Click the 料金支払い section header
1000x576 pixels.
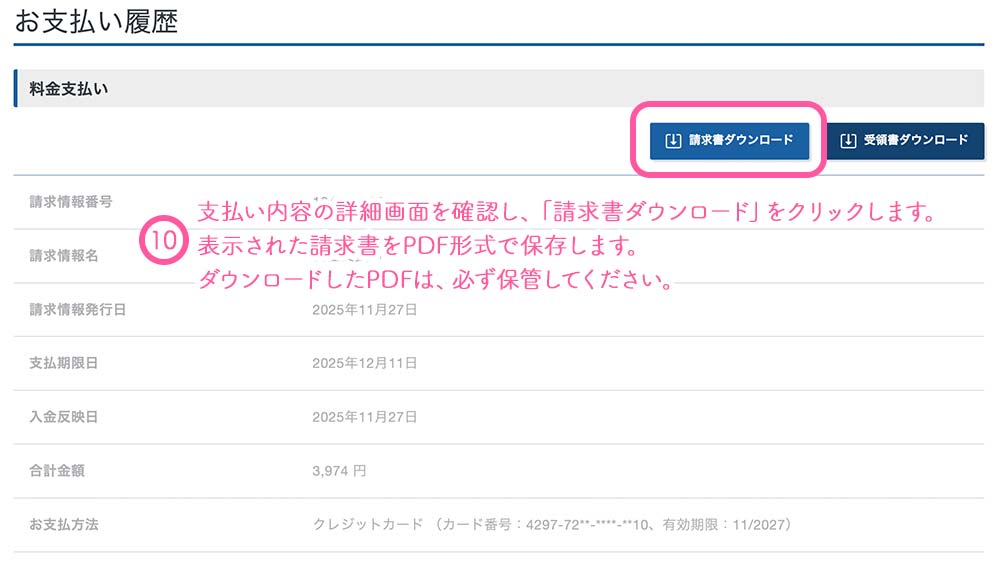click(69, 89)
